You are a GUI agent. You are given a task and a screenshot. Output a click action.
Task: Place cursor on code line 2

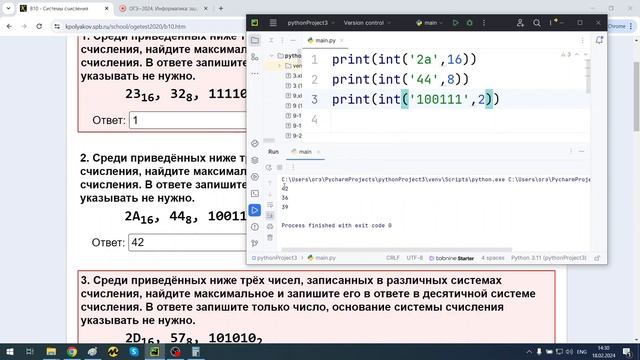pyautogui.click(x=401, y=79)
